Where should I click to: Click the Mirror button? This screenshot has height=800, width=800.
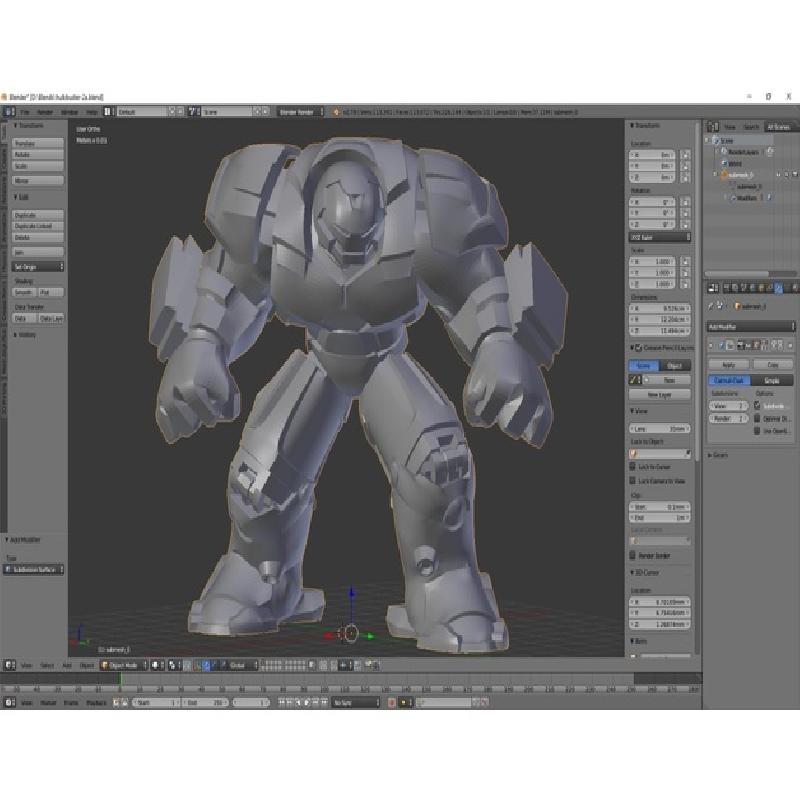[38, 181]
